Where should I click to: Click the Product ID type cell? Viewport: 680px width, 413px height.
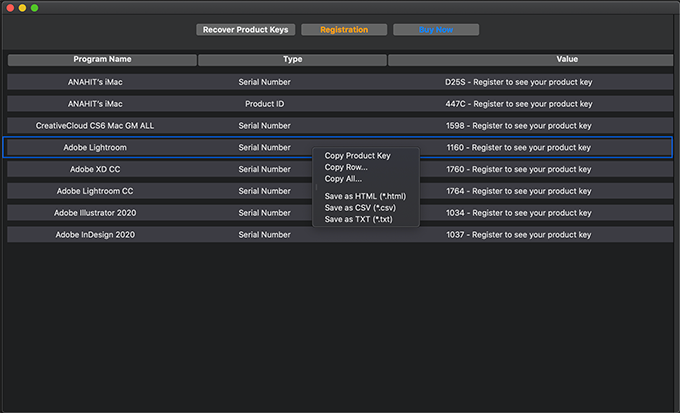tap(265, 104)
